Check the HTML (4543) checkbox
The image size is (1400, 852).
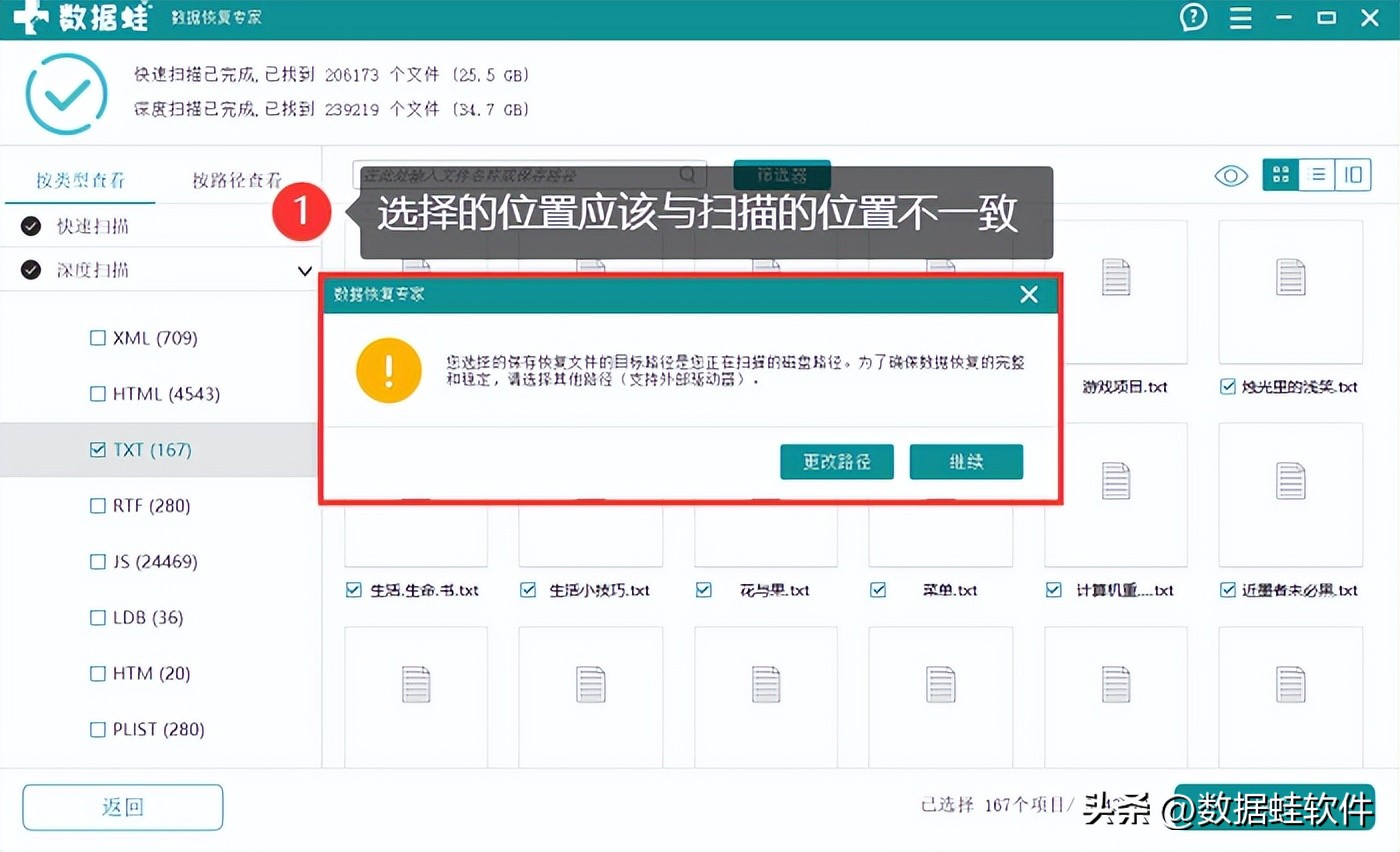(x=97, y=394)
